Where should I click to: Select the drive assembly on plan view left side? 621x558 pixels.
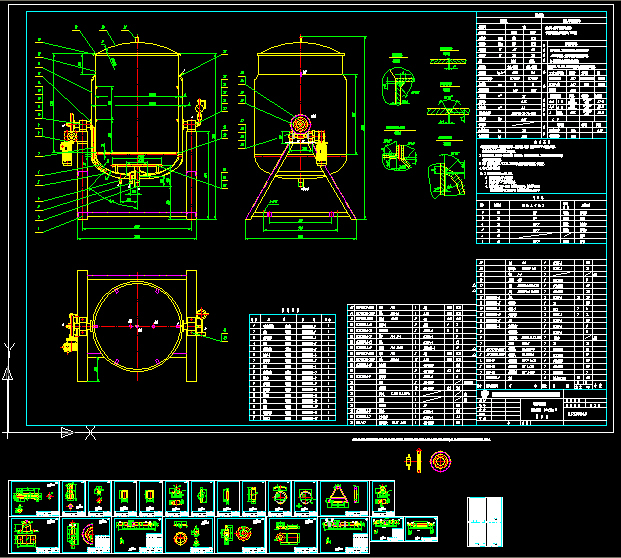coord(74,328)
